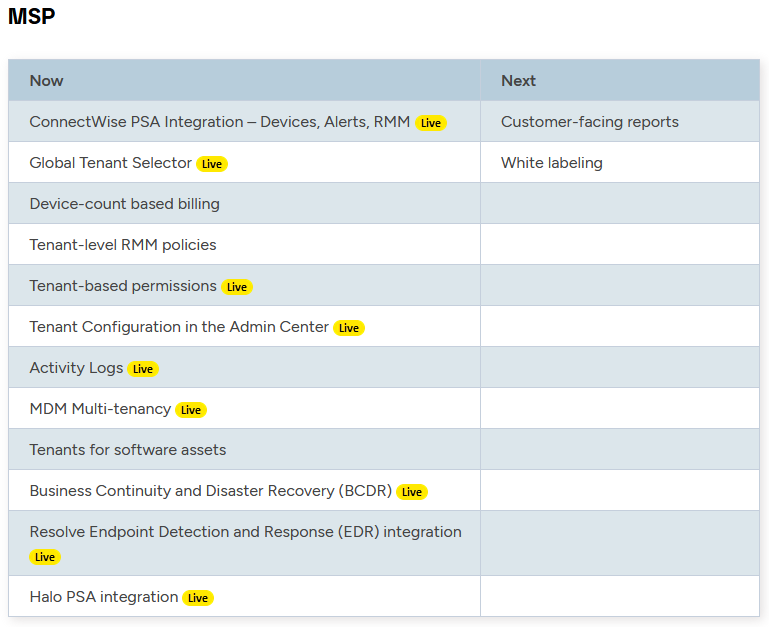Screen dimensions: 769x627
Task: Click Tenant-level RMM policies text
Action: (x=123, y=245)
